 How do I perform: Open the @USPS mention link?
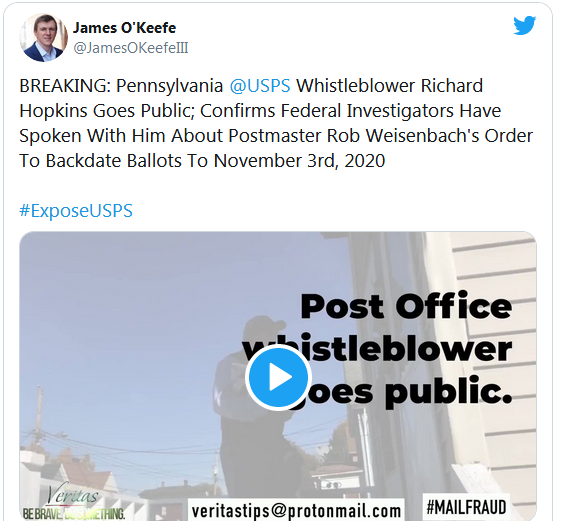[x=260, y=86]
